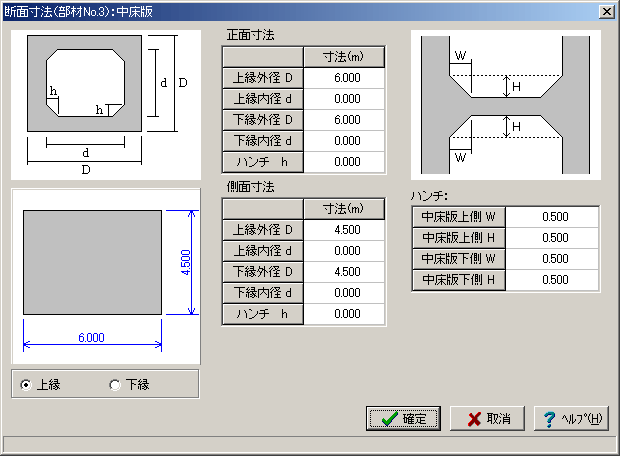Image resolution: width=620 pixels, height=456 pixels.
Task: Open help with ヘルプ(H) button
Action: point(571,418)
